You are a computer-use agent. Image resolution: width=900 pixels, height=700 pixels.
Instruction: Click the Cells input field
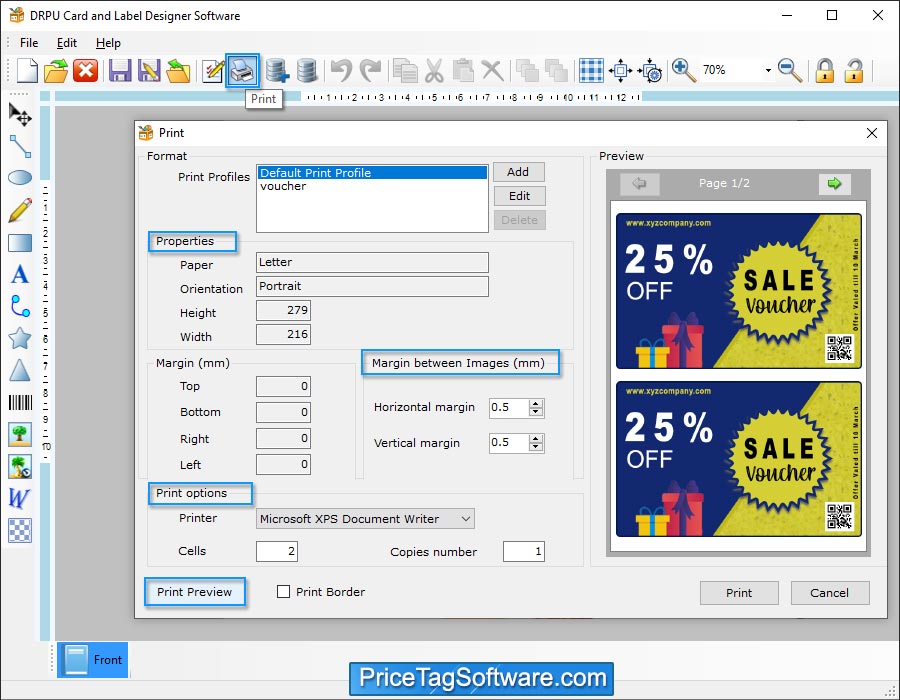276,552
